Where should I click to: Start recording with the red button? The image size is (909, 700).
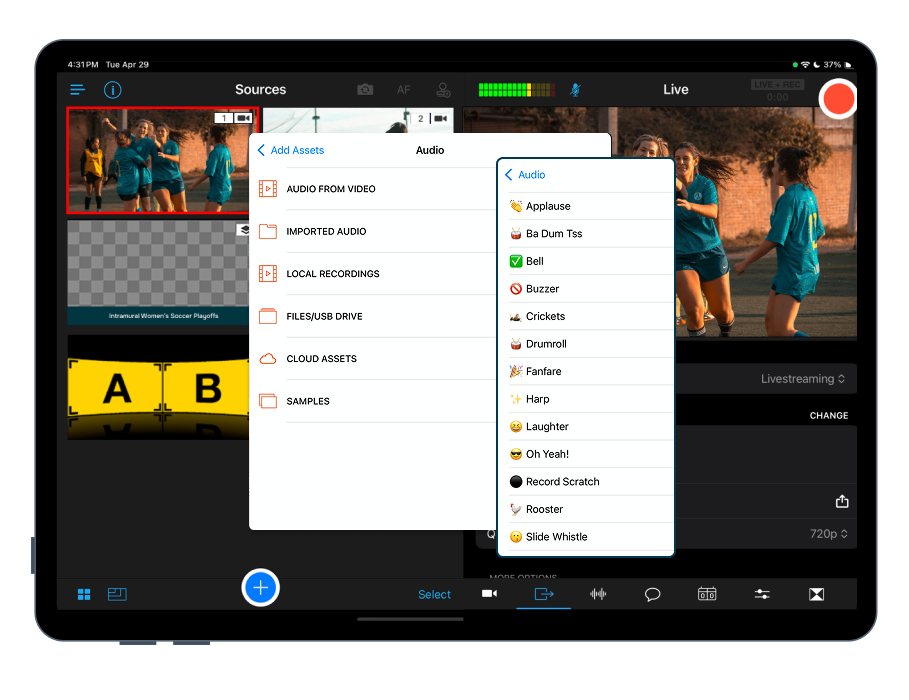pyautogui.click(x=838, y=99)
